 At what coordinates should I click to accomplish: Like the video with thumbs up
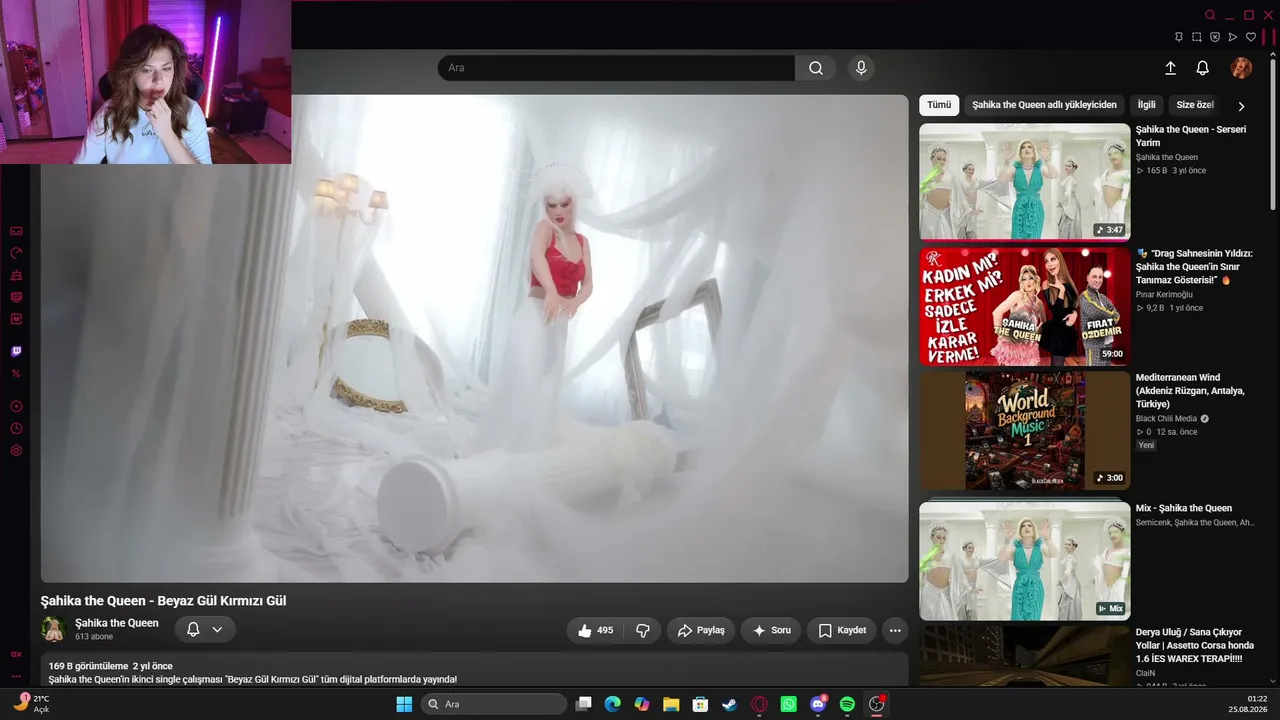(596, 631)
